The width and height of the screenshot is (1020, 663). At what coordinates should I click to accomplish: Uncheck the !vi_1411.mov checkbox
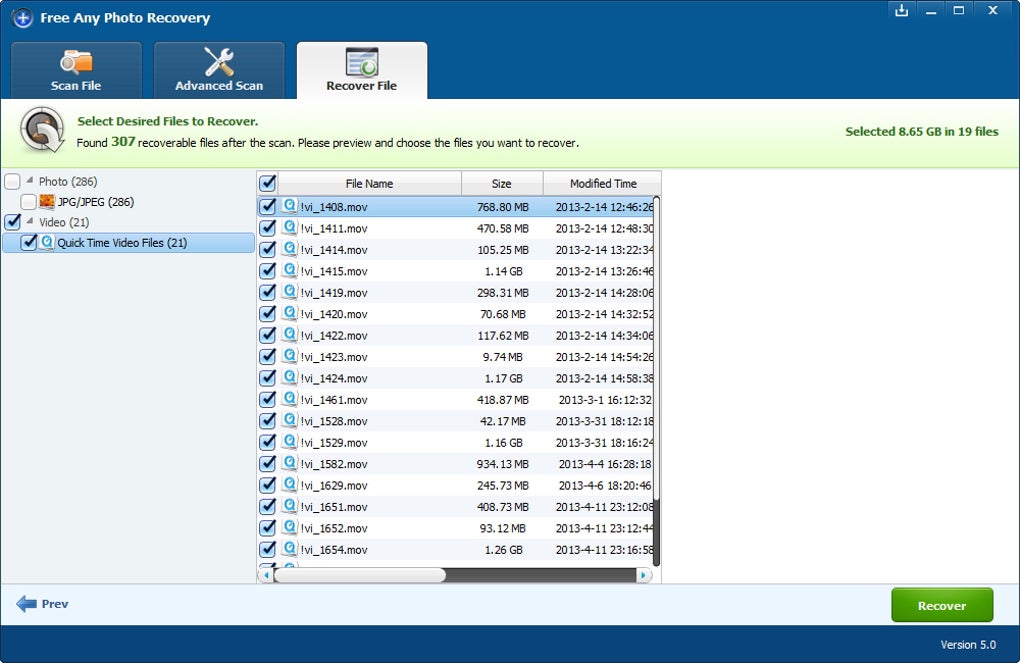(x=267, y=228)
